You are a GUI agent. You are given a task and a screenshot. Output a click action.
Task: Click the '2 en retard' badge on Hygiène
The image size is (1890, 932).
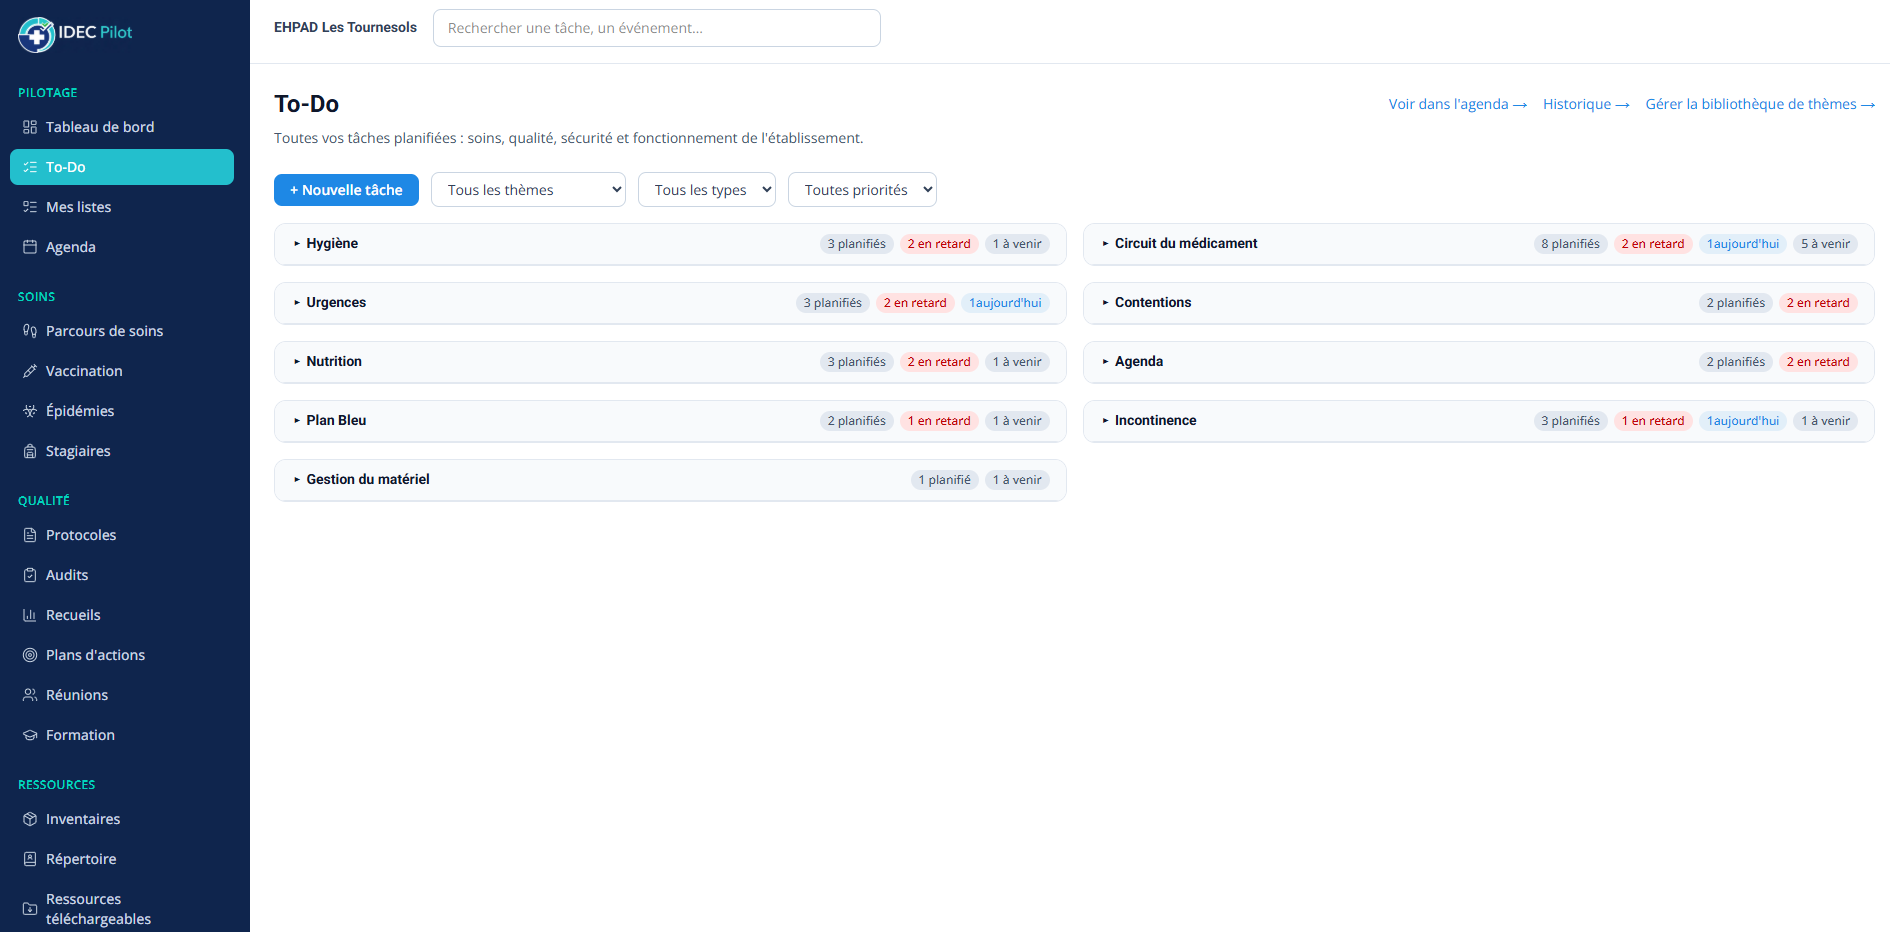point(939,244)
